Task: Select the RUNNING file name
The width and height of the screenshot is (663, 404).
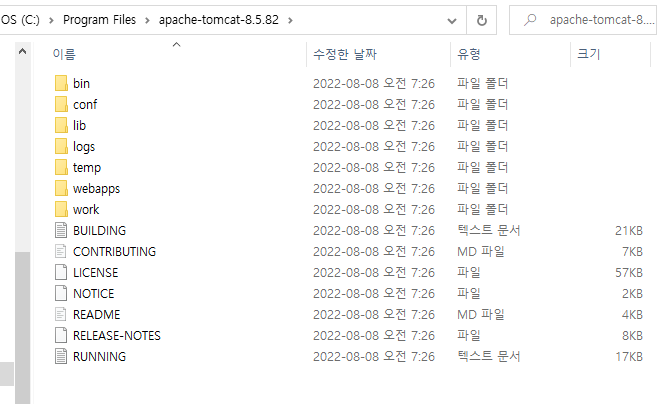Action: click(x=99, y=356)
